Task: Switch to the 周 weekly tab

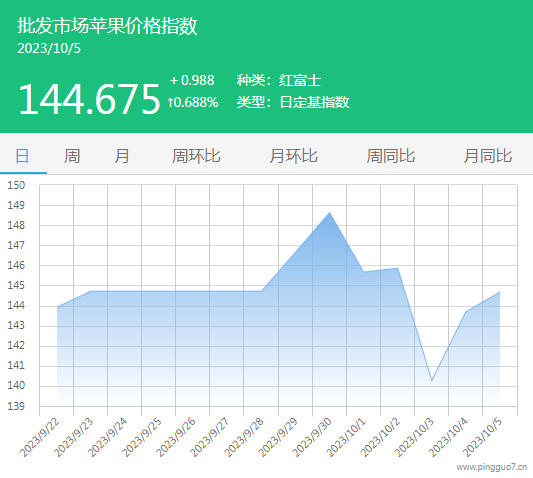Action: coord(72,156)
